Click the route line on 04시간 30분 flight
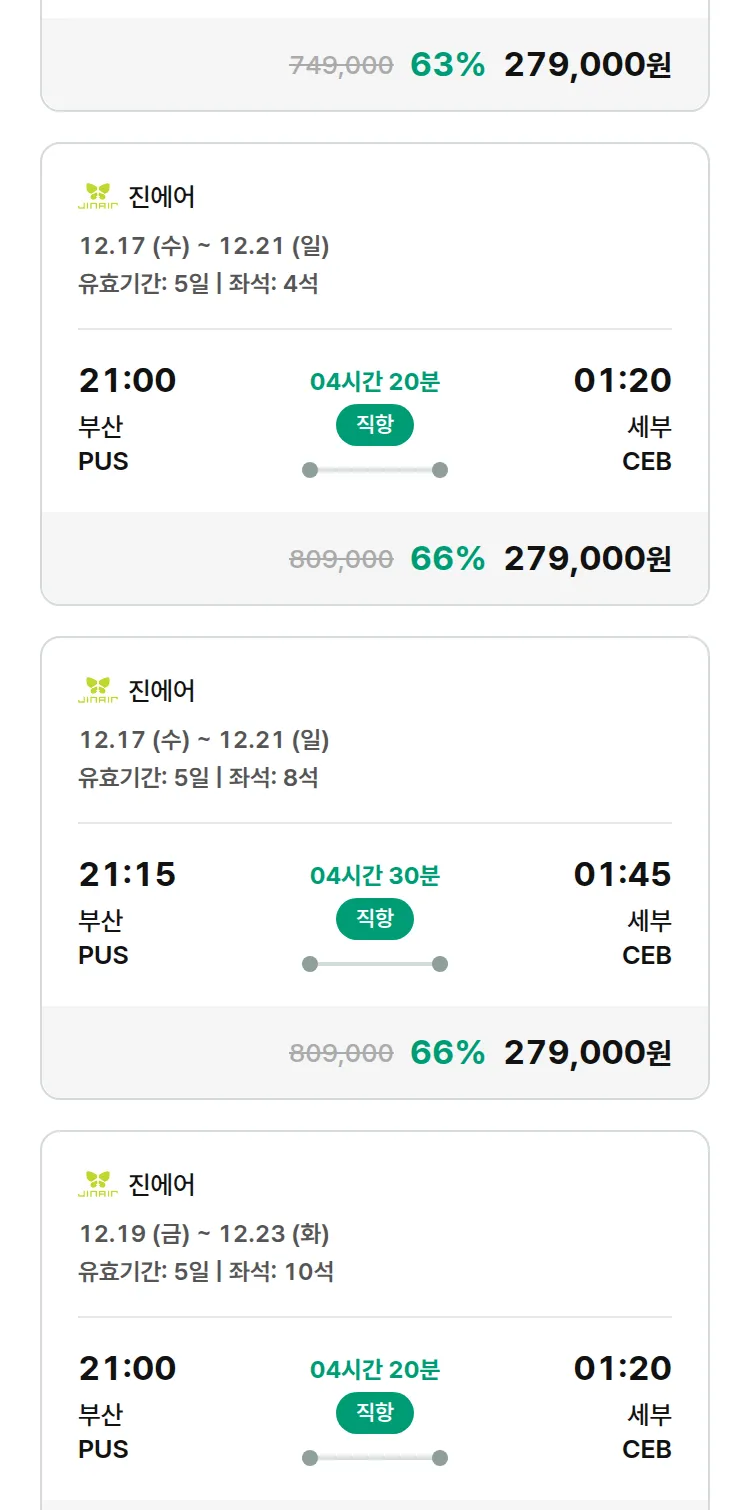 click(374, 964)
